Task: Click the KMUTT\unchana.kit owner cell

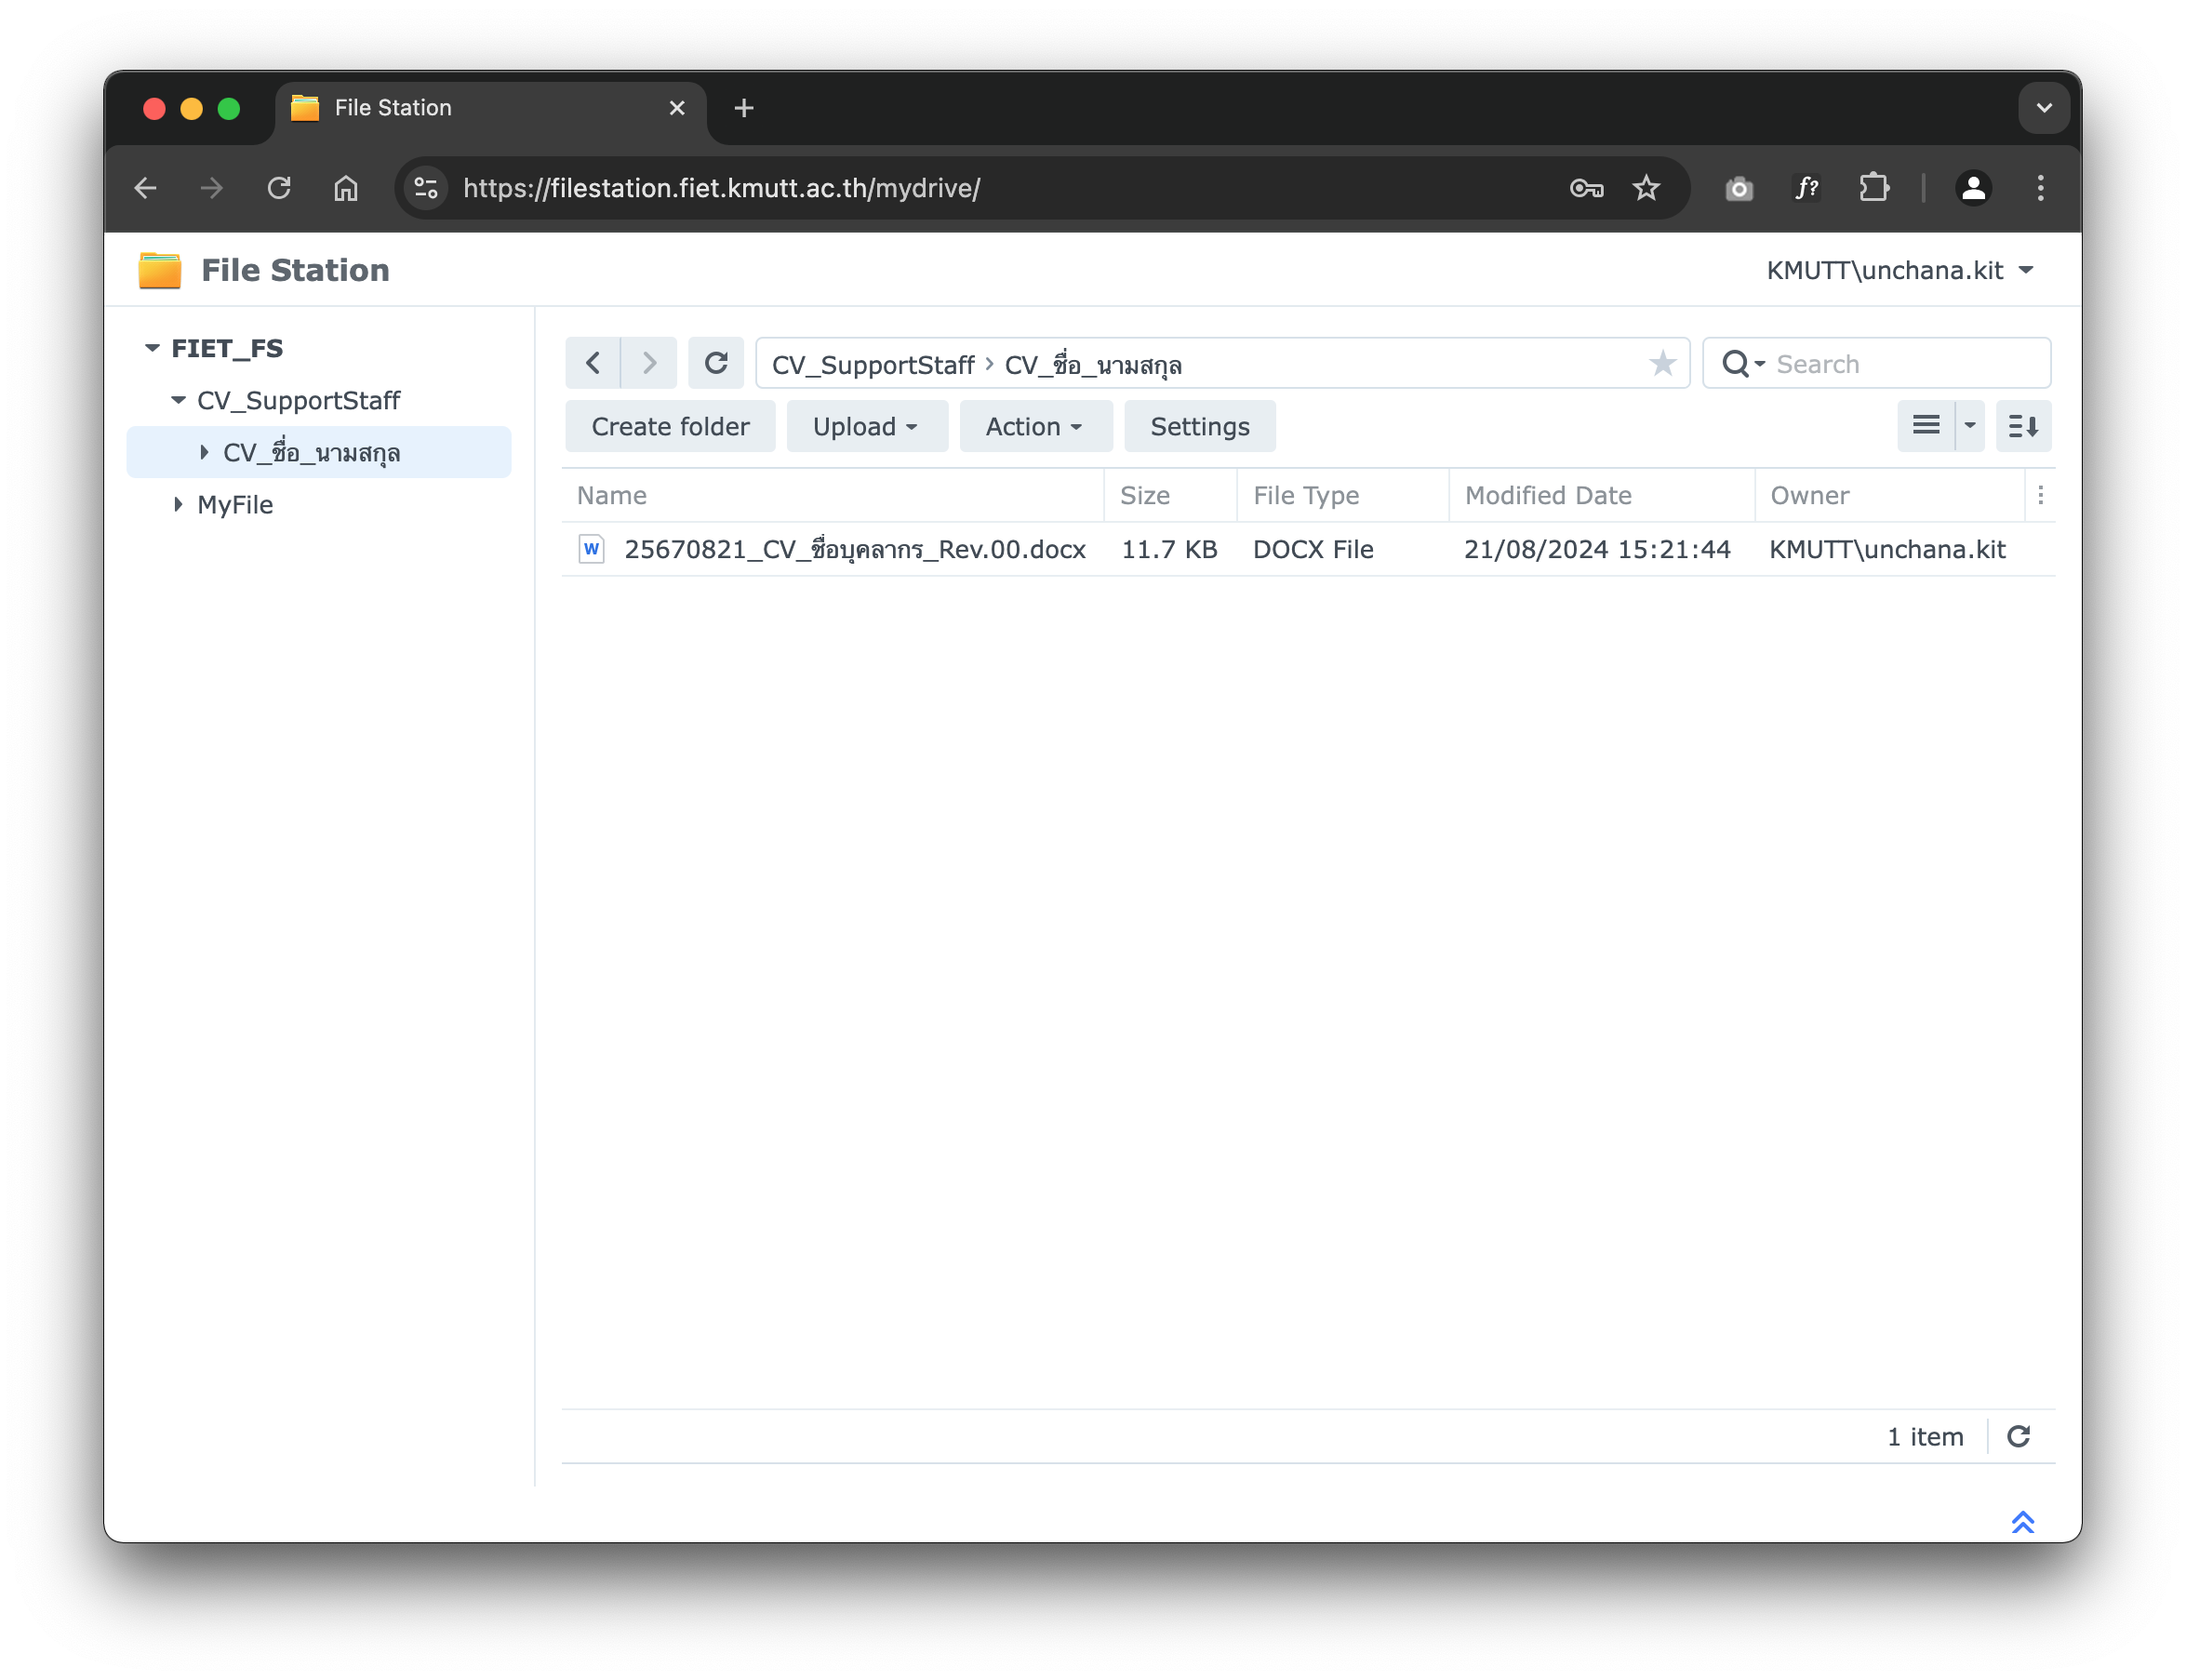Action: tap(1887, 549)
